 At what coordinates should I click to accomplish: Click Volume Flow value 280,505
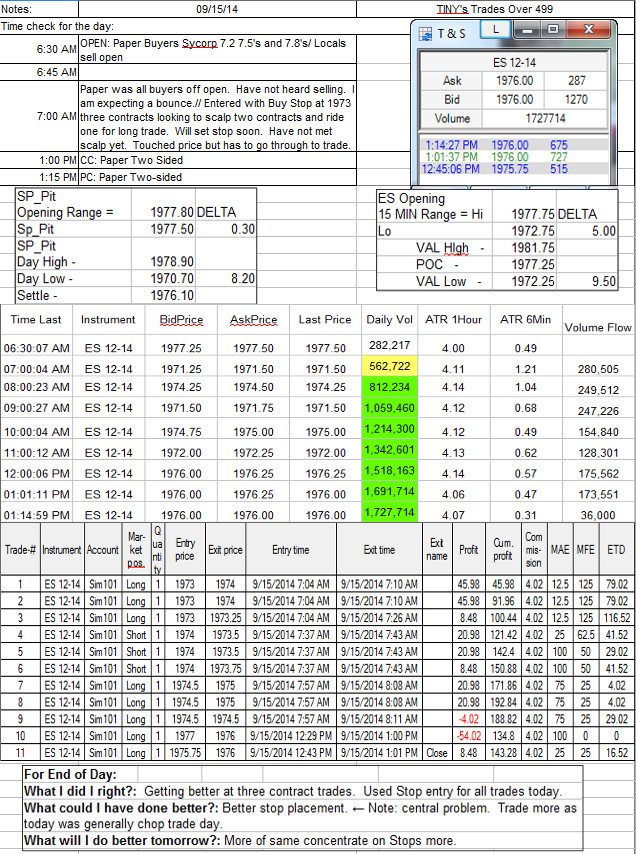[x=598, y=369]
